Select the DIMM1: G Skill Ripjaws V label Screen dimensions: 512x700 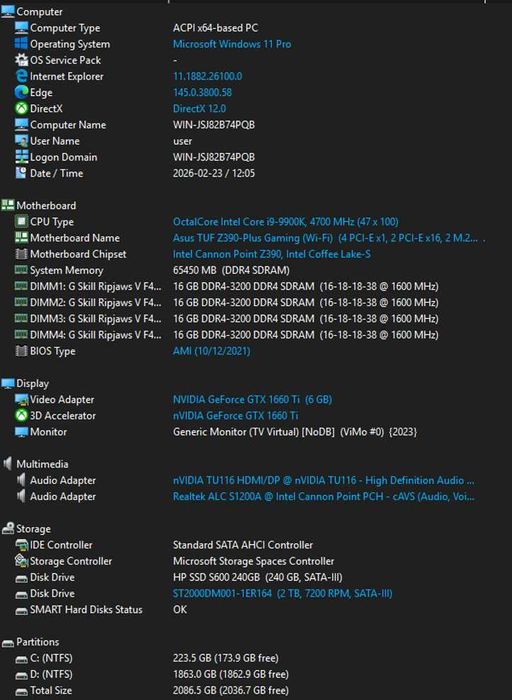pos(96,286)
